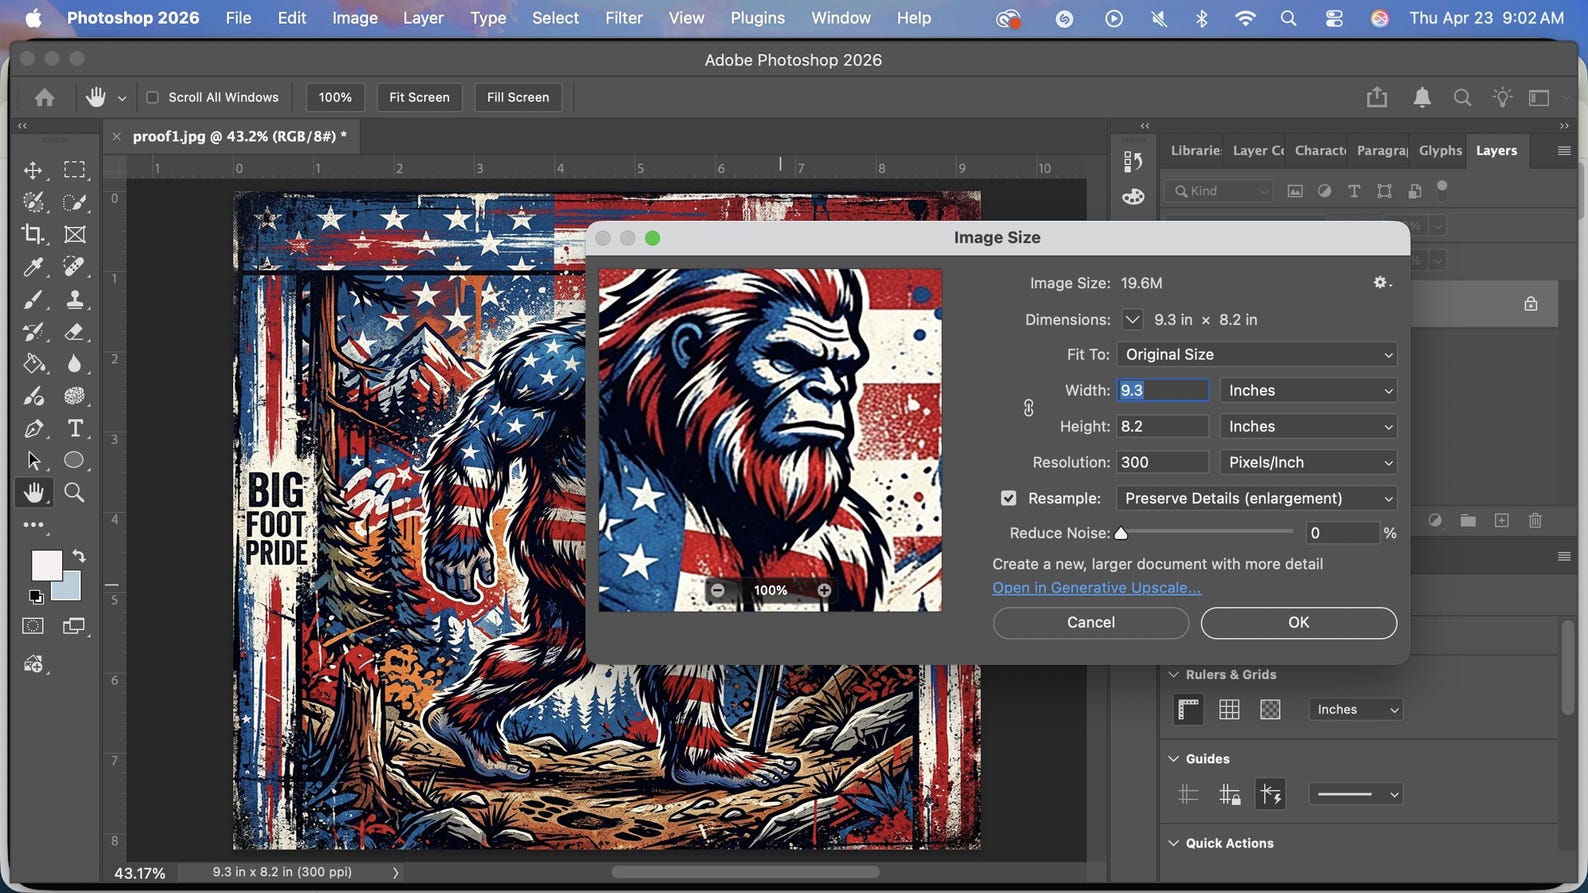Image resolution: width=1588 pixels, height=893 pixels.
Task: Toggle lock guides in Guides section
Action: [1229, 794]
